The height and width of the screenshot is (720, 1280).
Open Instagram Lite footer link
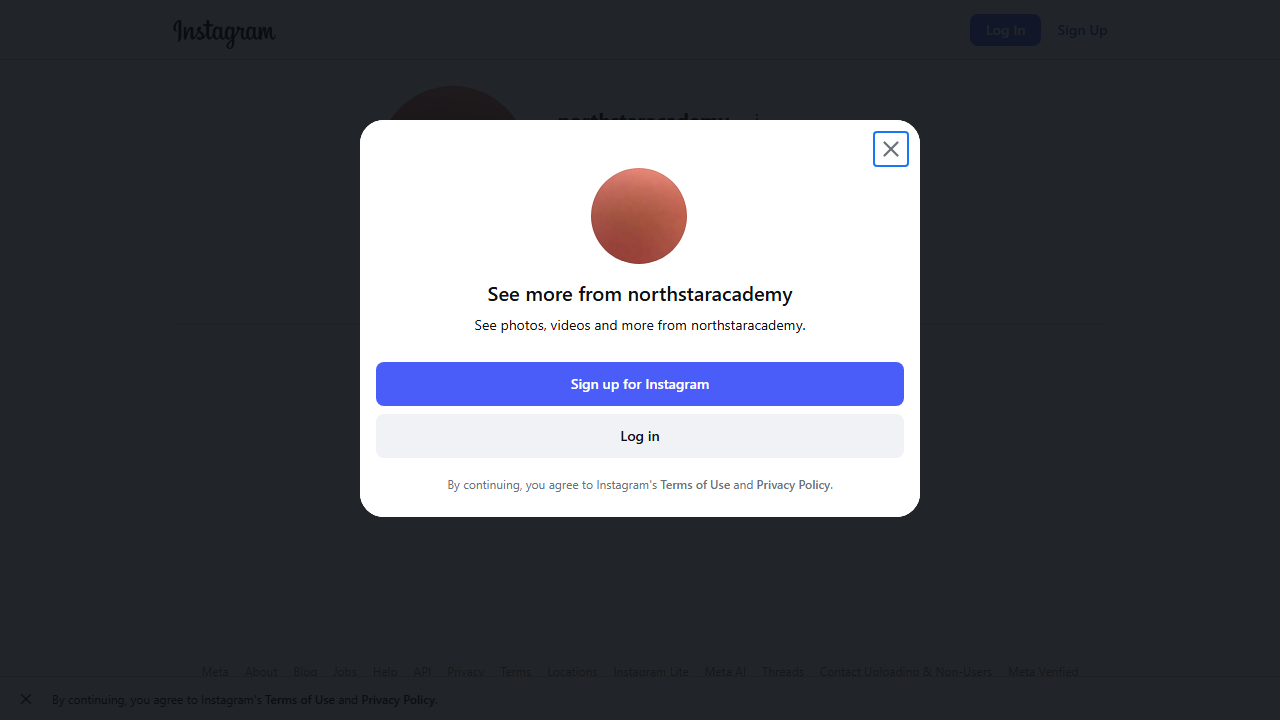point(651,672)
